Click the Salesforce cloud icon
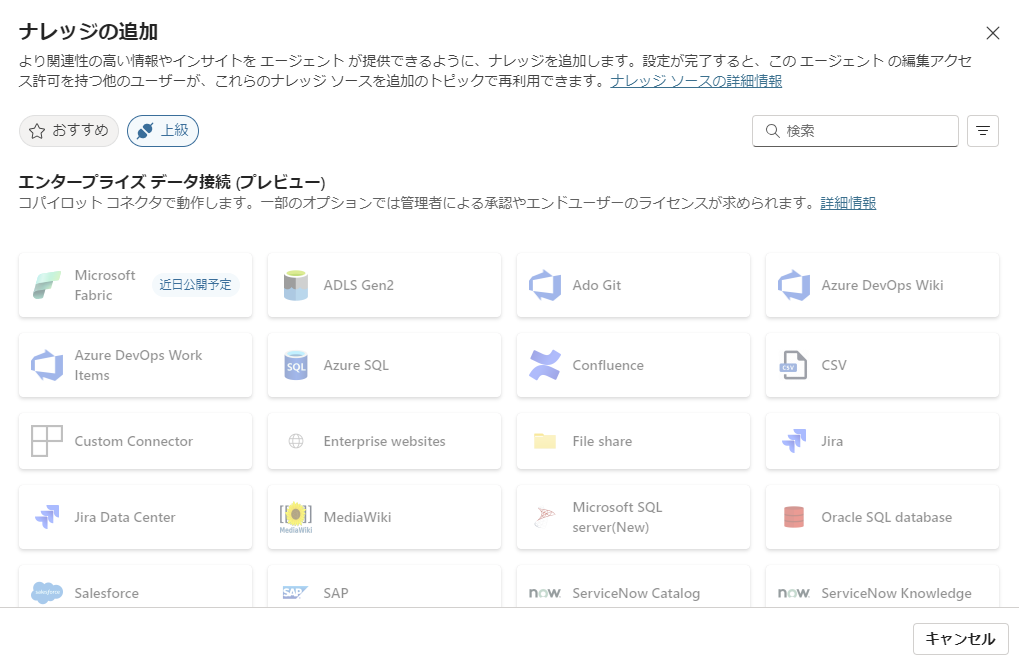 click(47, 593)
